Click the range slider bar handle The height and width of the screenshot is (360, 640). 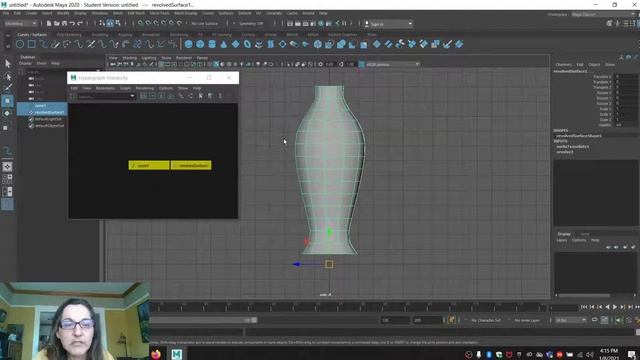tap(254, 320)
